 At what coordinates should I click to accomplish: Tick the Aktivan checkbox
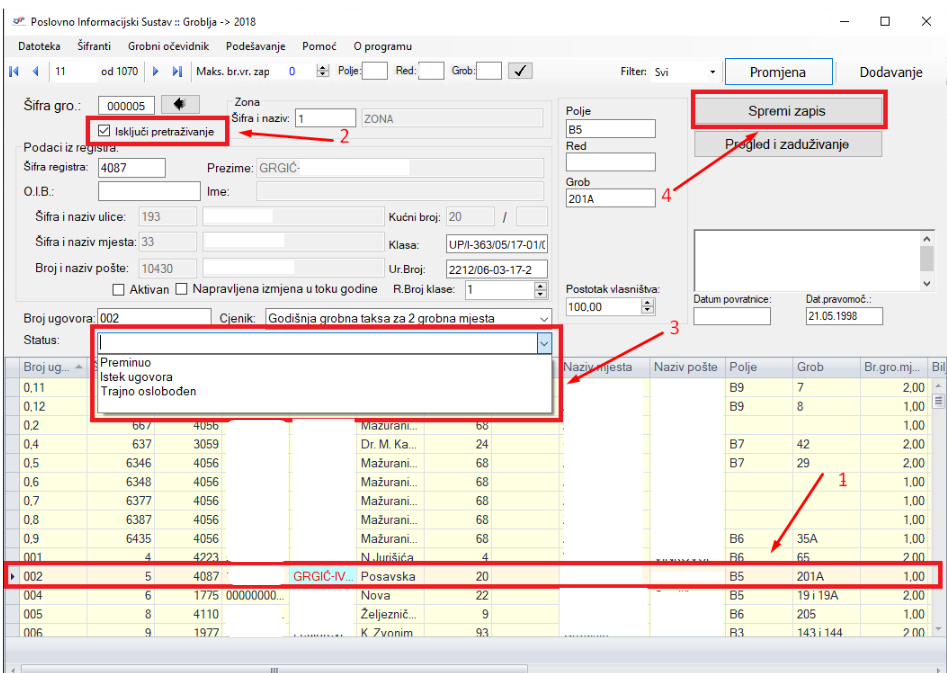pyautogui.click(x=119, y=290)
